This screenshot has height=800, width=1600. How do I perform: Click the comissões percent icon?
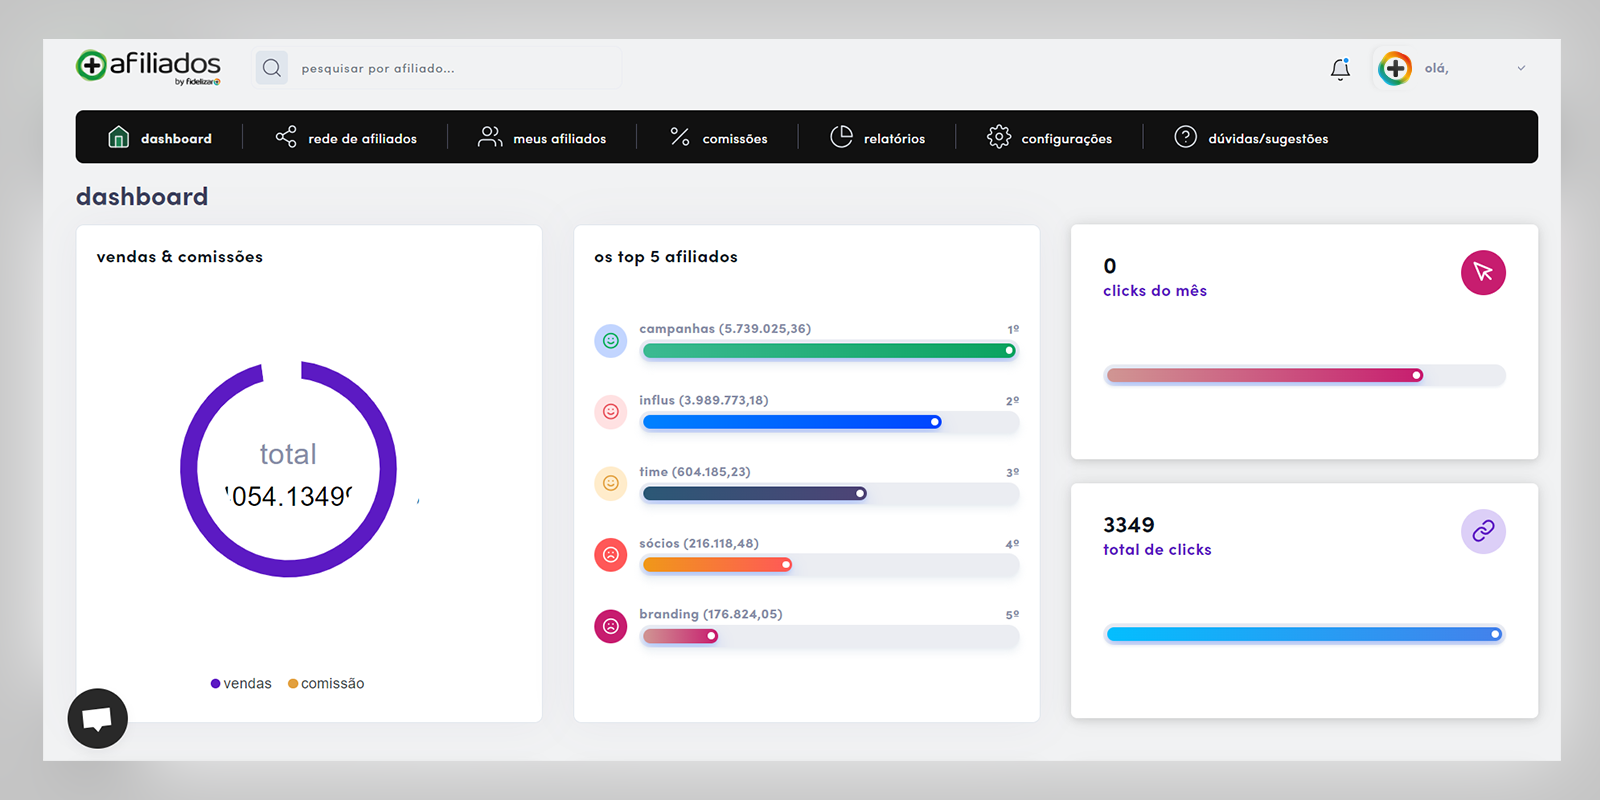click(680, 137)
